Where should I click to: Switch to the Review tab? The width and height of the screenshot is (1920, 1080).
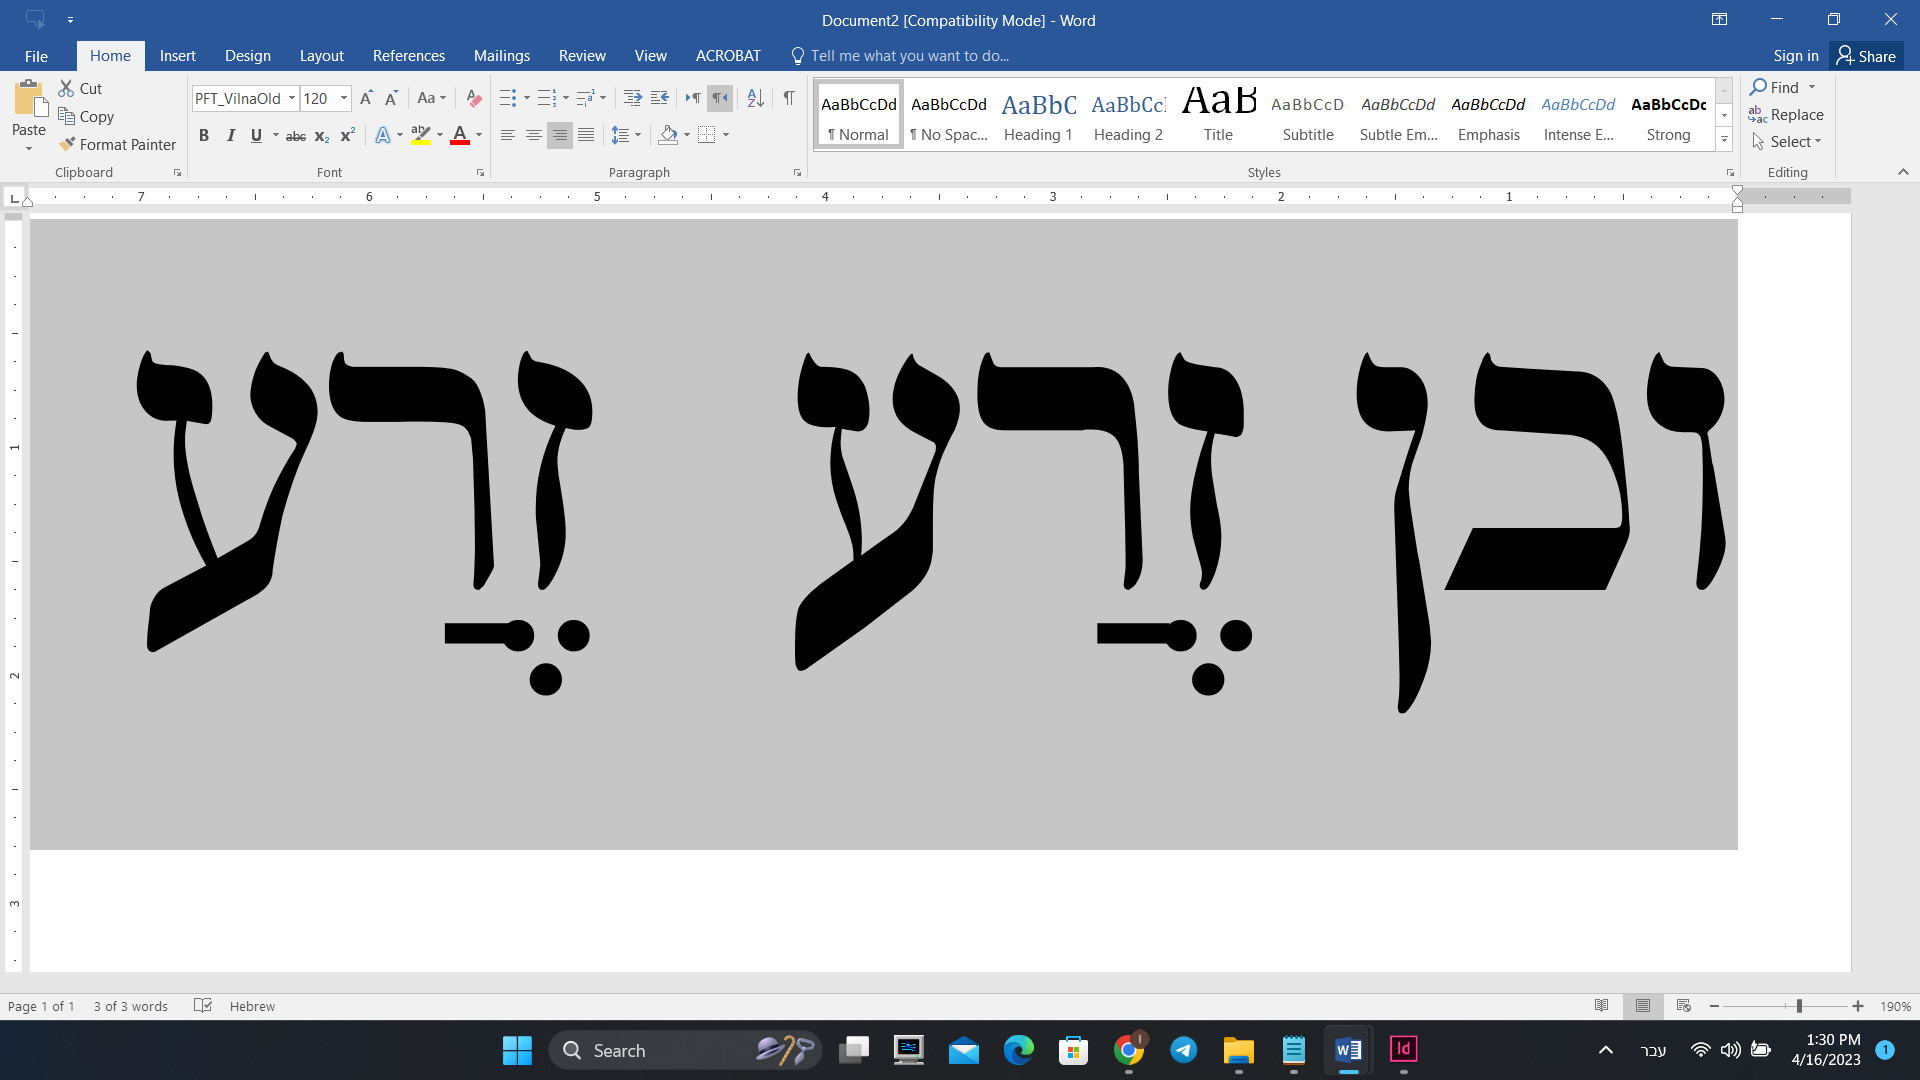582,56
